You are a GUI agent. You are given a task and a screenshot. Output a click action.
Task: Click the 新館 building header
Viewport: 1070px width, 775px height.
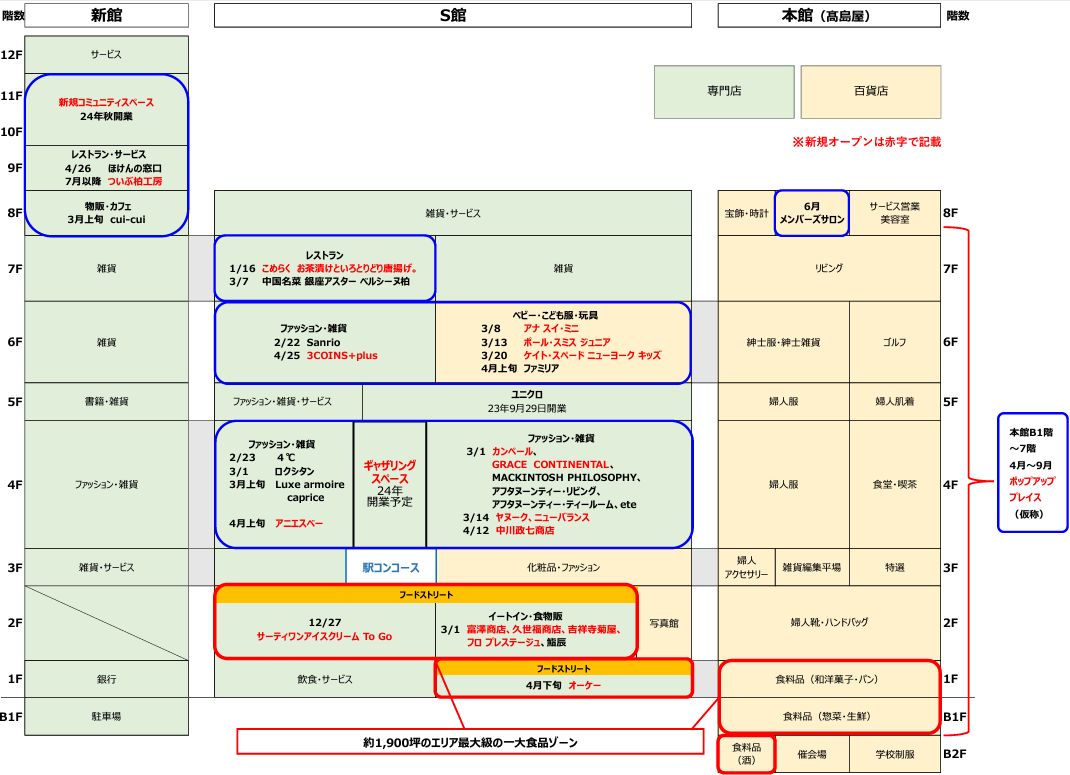click(x=106, y=15)
